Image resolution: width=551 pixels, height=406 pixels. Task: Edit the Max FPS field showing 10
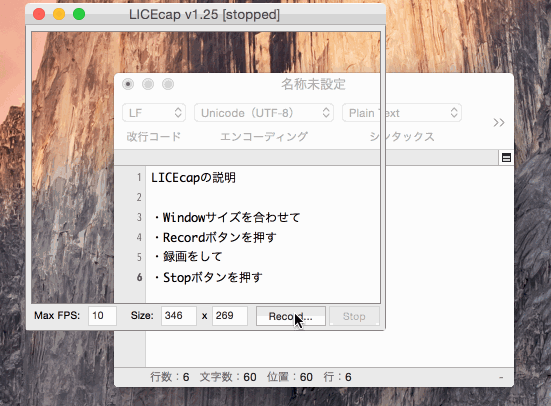click(102, 316)
